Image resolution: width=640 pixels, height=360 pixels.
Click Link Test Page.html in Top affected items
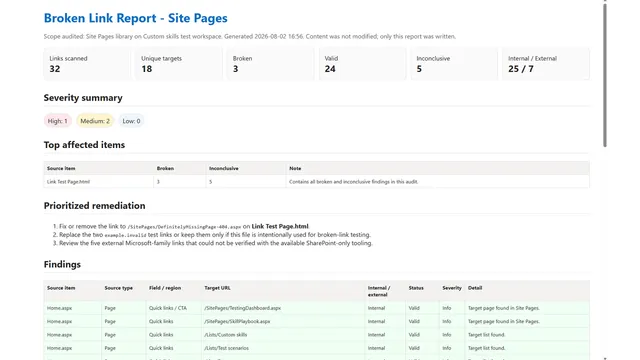(x=68, y=182)
